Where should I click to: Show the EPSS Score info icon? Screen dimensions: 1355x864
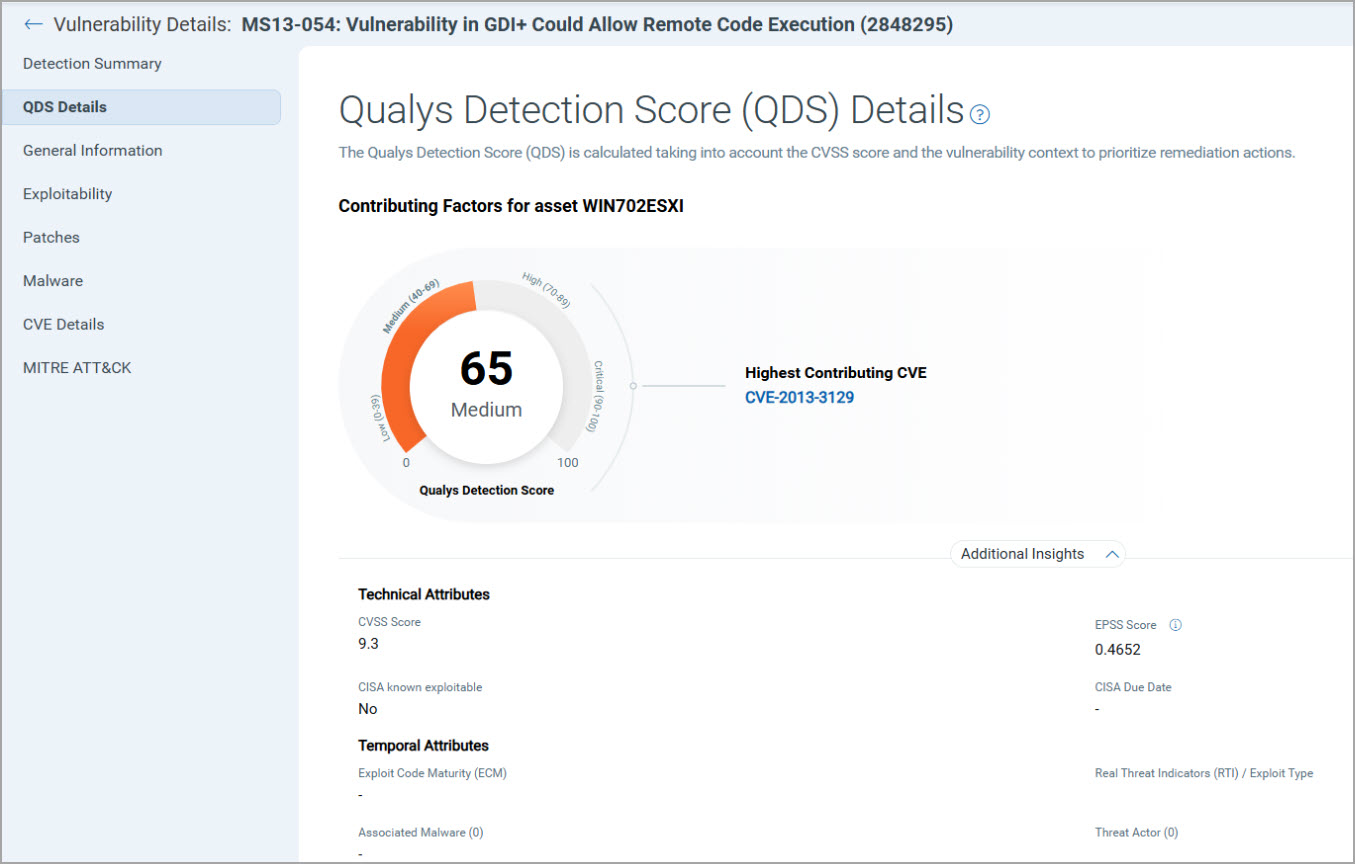pyautogui.click(x=1176, y=625)
